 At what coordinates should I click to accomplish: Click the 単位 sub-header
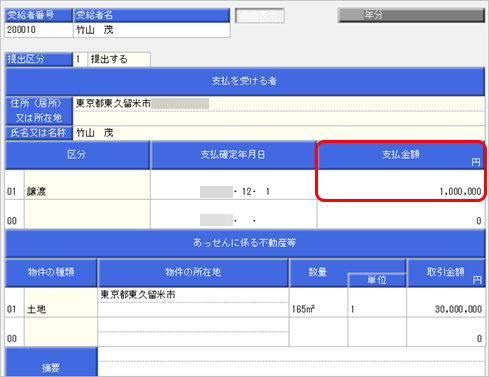click(377, 280)
